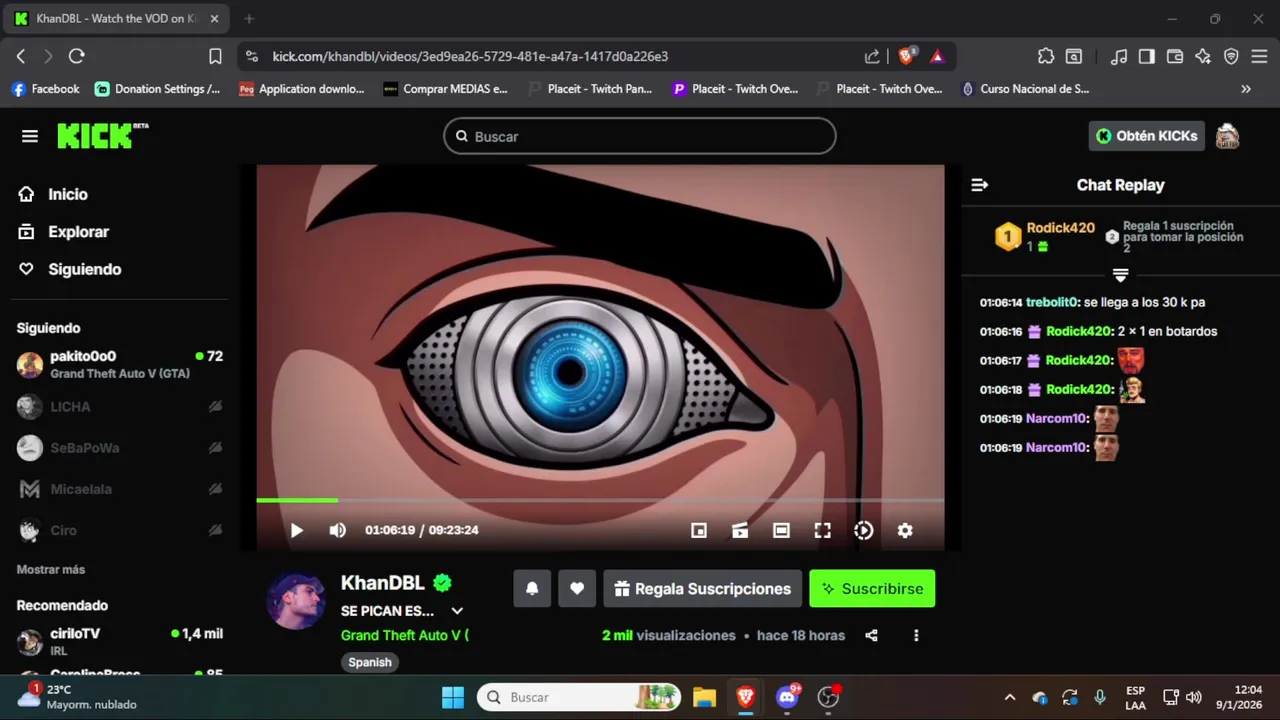The width and height of the screenshot is (1280, 720).
Task: Open Curso Nacional bookmark
Action: coord(1025,89)
